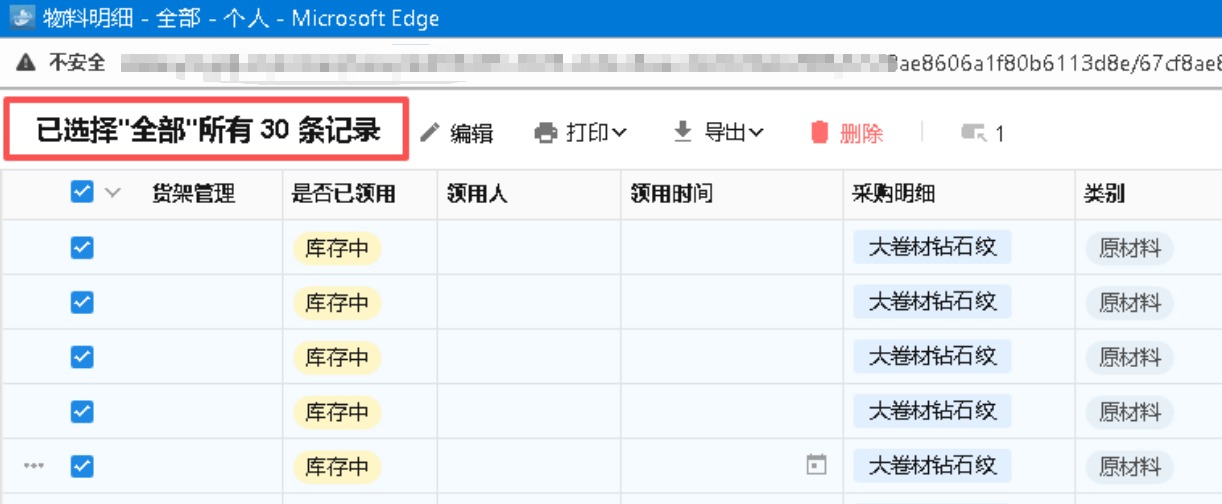This screenshot has height=504, width=1222.
Task: Click the printer icon in toolbar
Action: pyautogui.click(x=546, y=132)
